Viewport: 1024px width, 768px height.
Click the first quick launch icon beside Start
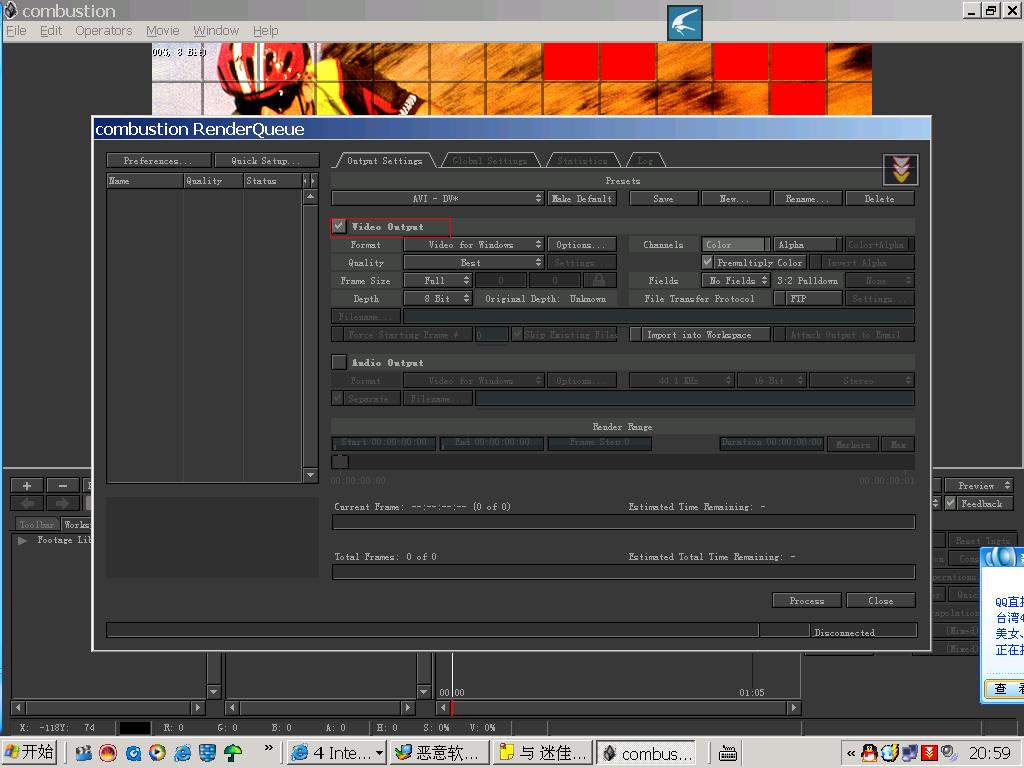[84, 753]
